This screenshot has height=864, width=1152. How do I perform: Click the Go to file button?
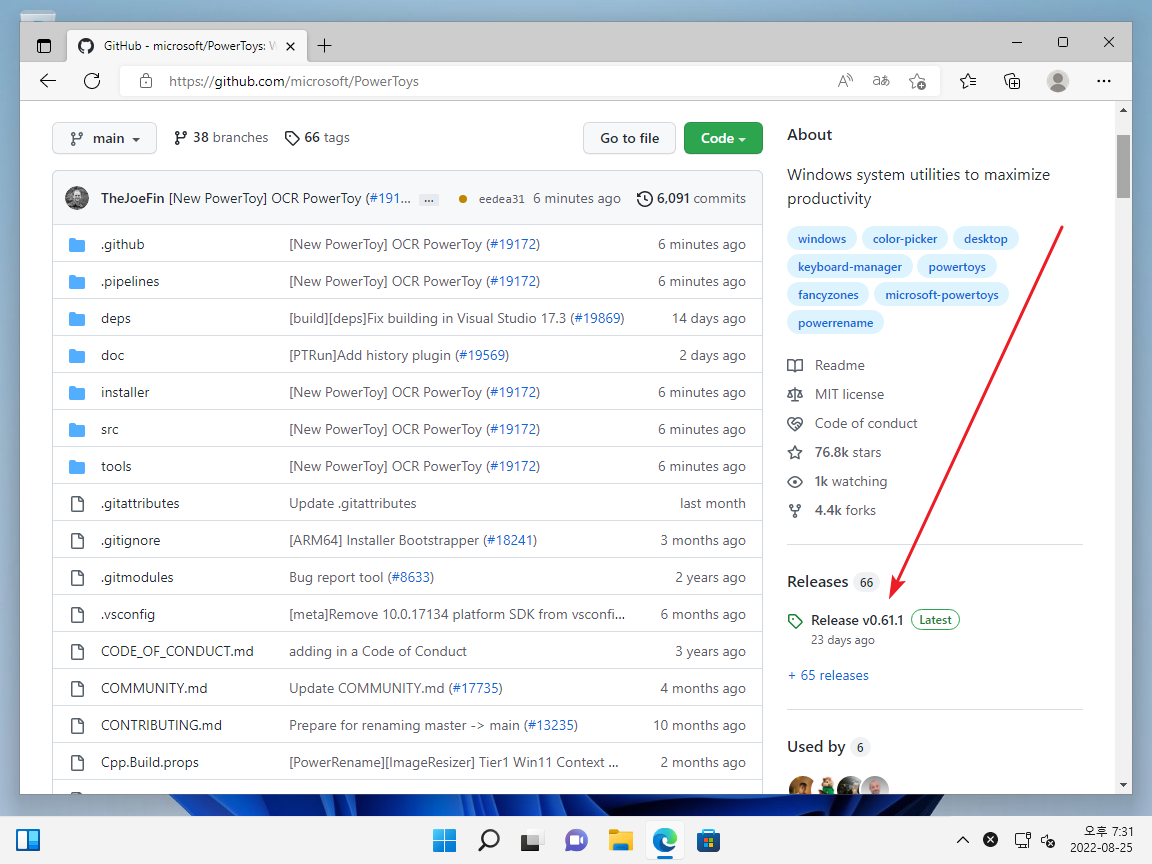coord(629,138)
